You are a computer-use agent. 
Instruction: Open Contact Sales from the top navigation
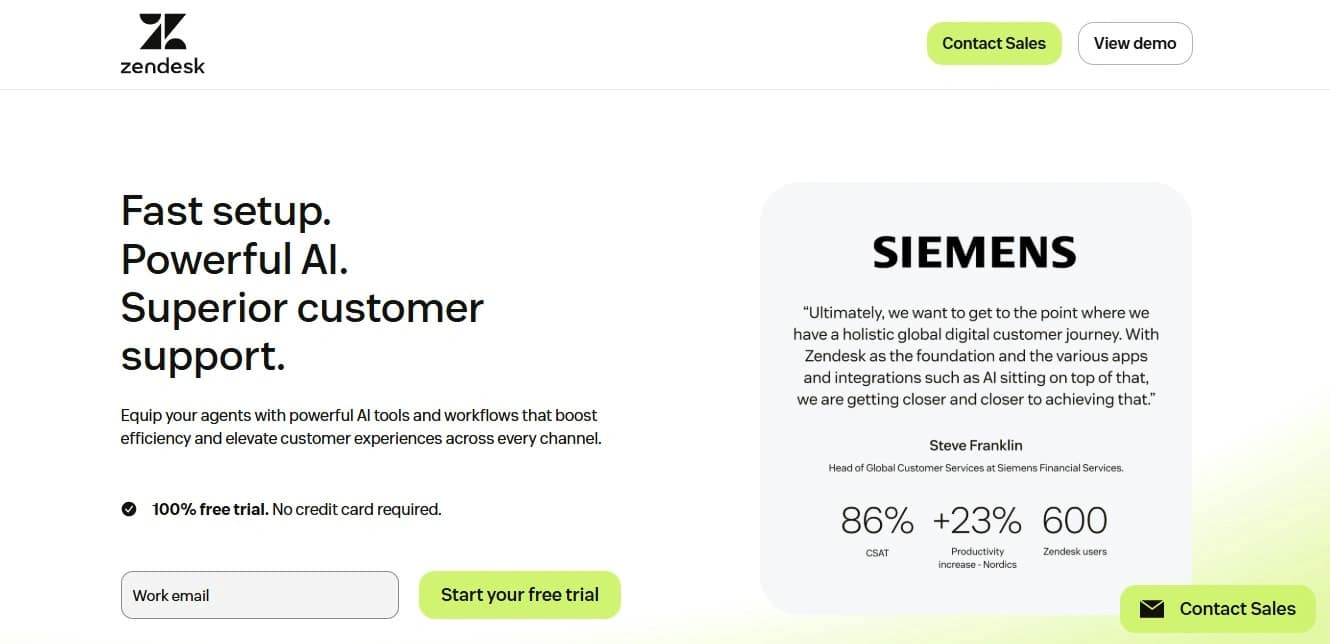pos(993,43)
